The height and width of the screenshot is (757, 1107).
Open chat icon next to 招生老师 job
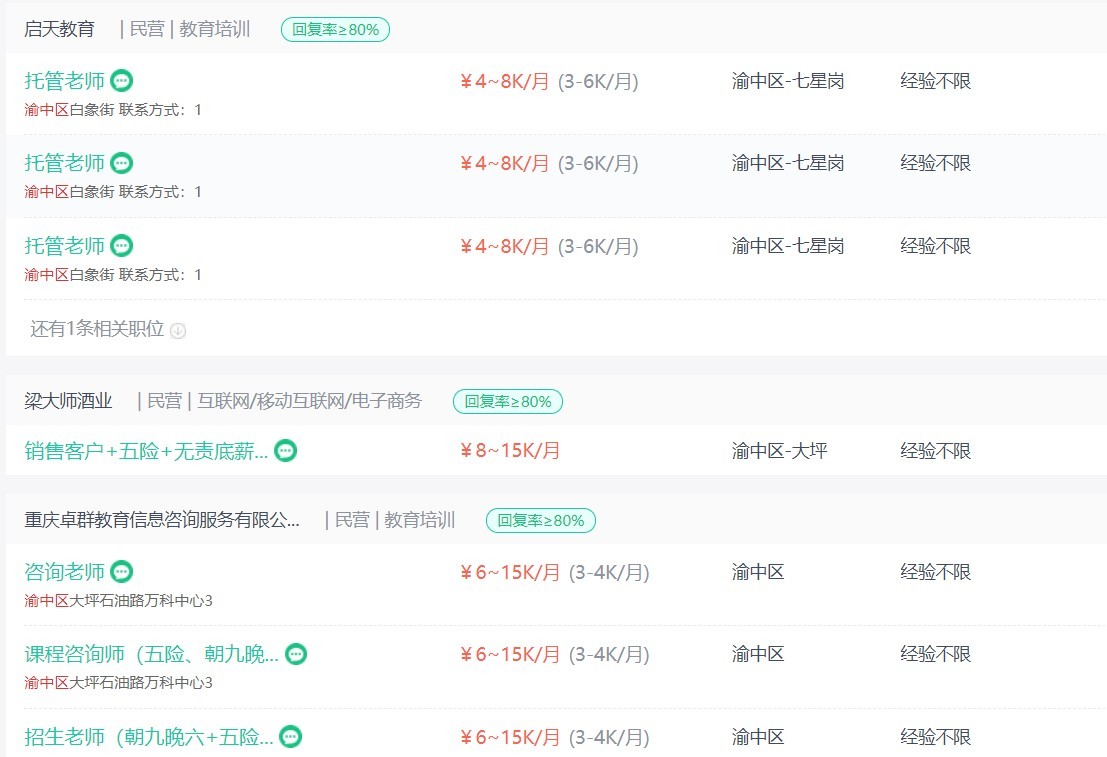pyautogui.click(x=290, y=737)
